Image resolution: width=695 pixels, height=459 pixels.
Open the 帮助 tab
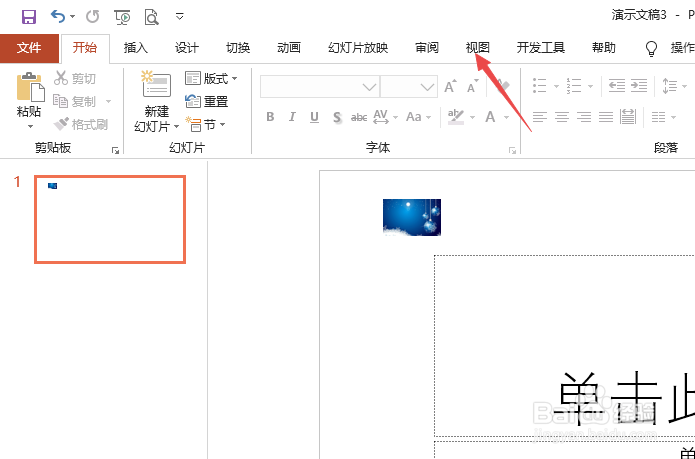pos(604,48)
